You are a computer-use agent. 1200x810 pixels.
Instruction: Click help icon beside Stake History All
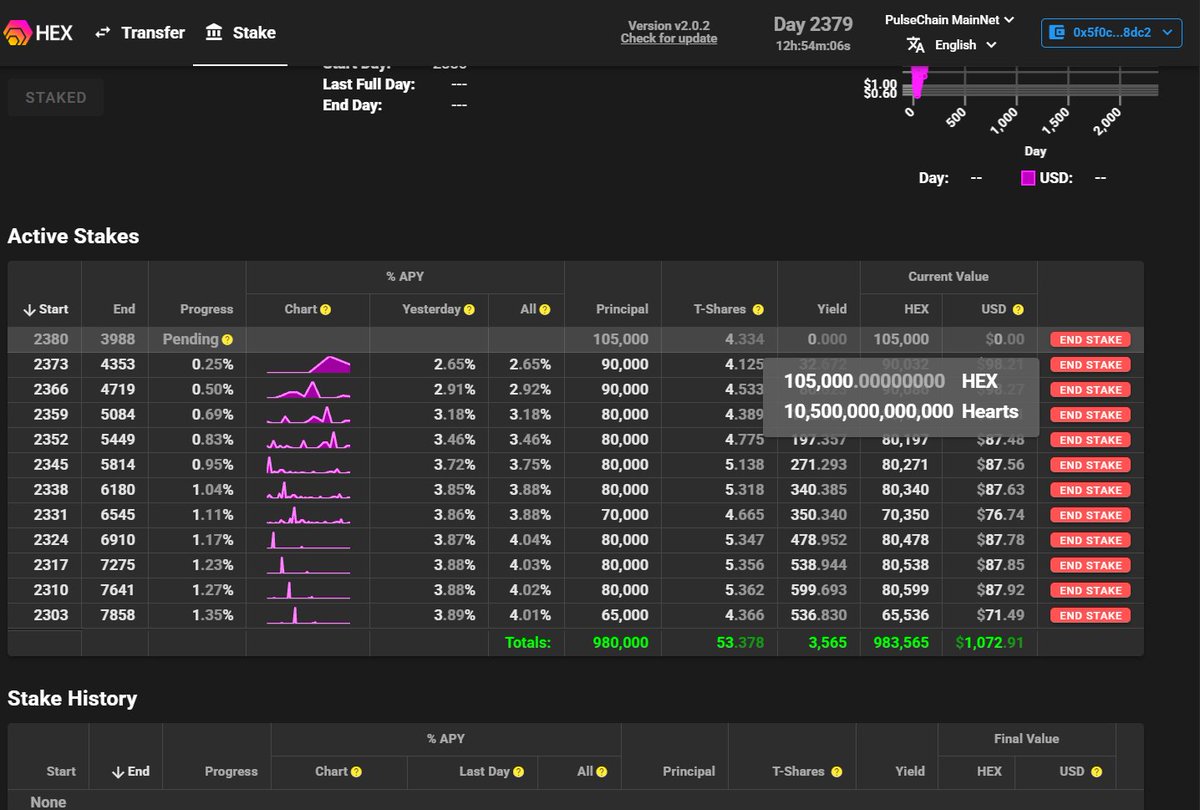click(602, 772)
